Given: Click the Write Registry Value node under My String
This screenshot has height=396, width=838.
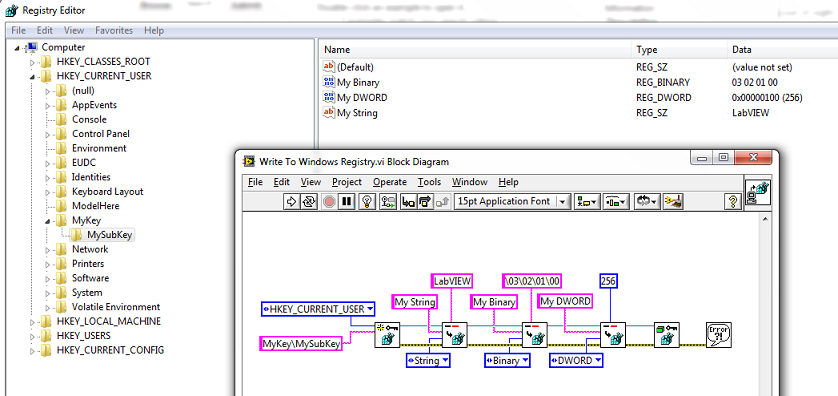Looking at the screenshot, I should click(x=455, y=335).
